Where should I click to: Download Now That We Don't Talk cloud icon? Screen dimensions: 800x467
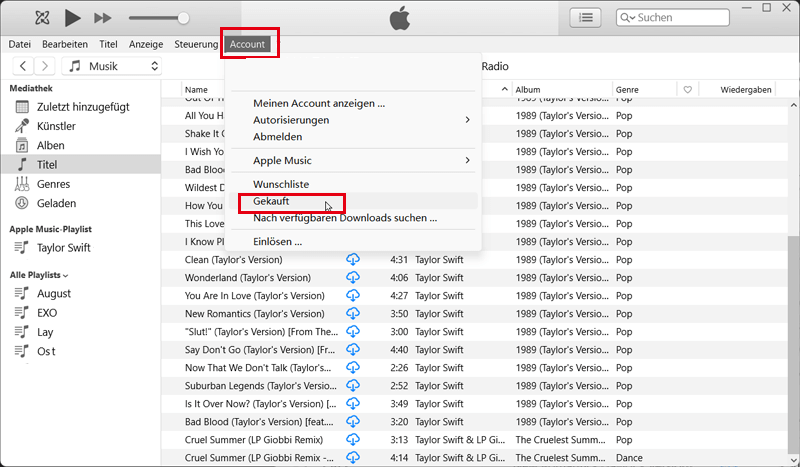[353, 368]
